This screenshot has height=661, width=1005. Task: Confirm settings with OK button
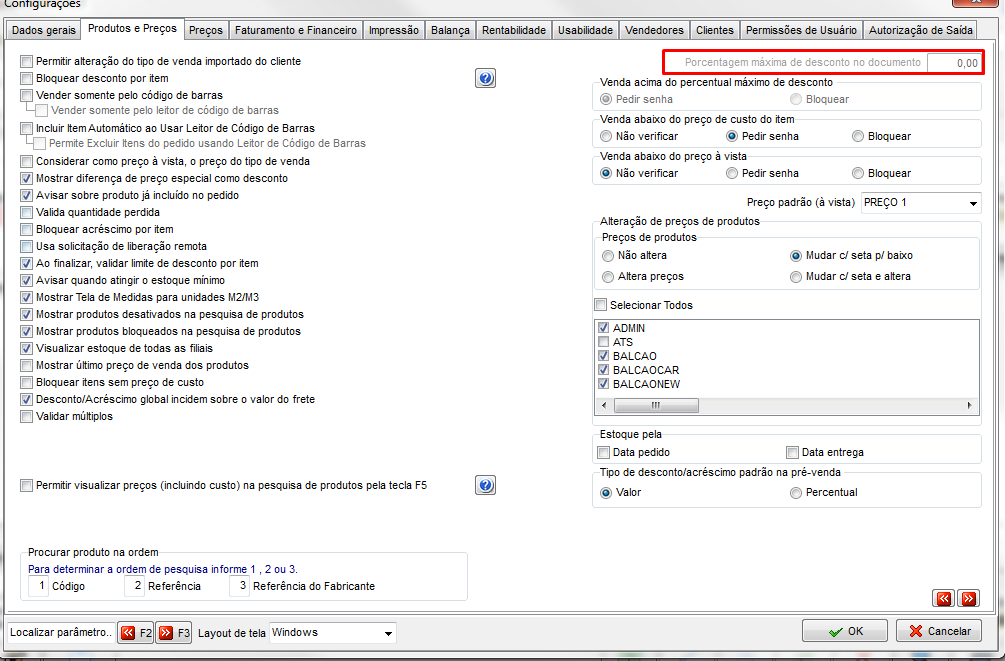[x=845, y=631]
